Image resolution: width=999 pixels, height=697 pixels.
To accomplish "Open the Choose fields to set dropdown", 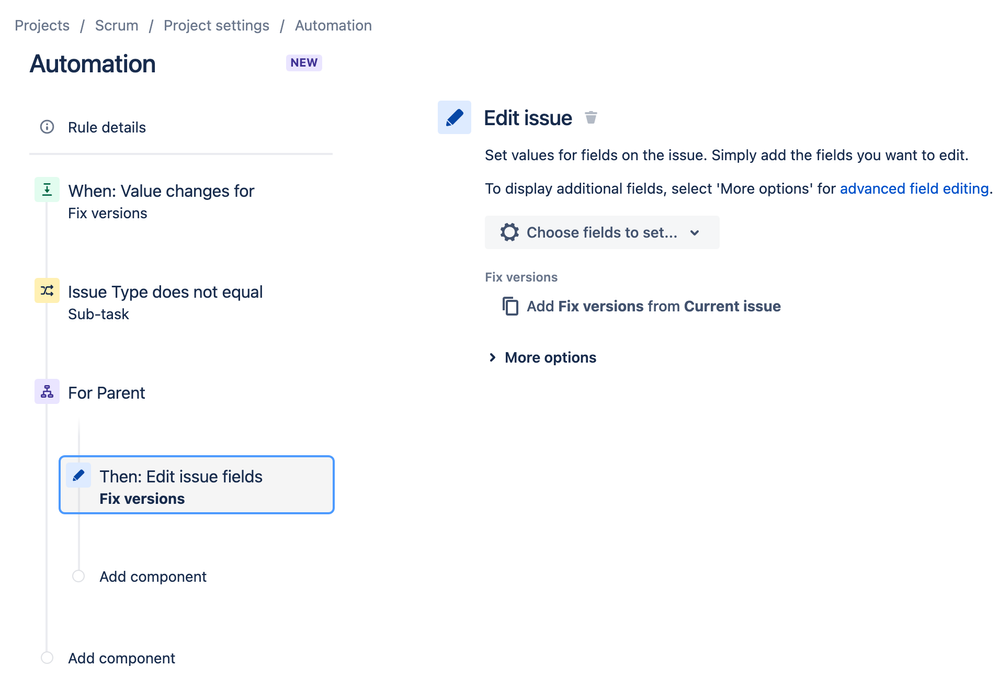I will (x=602, y=233).
